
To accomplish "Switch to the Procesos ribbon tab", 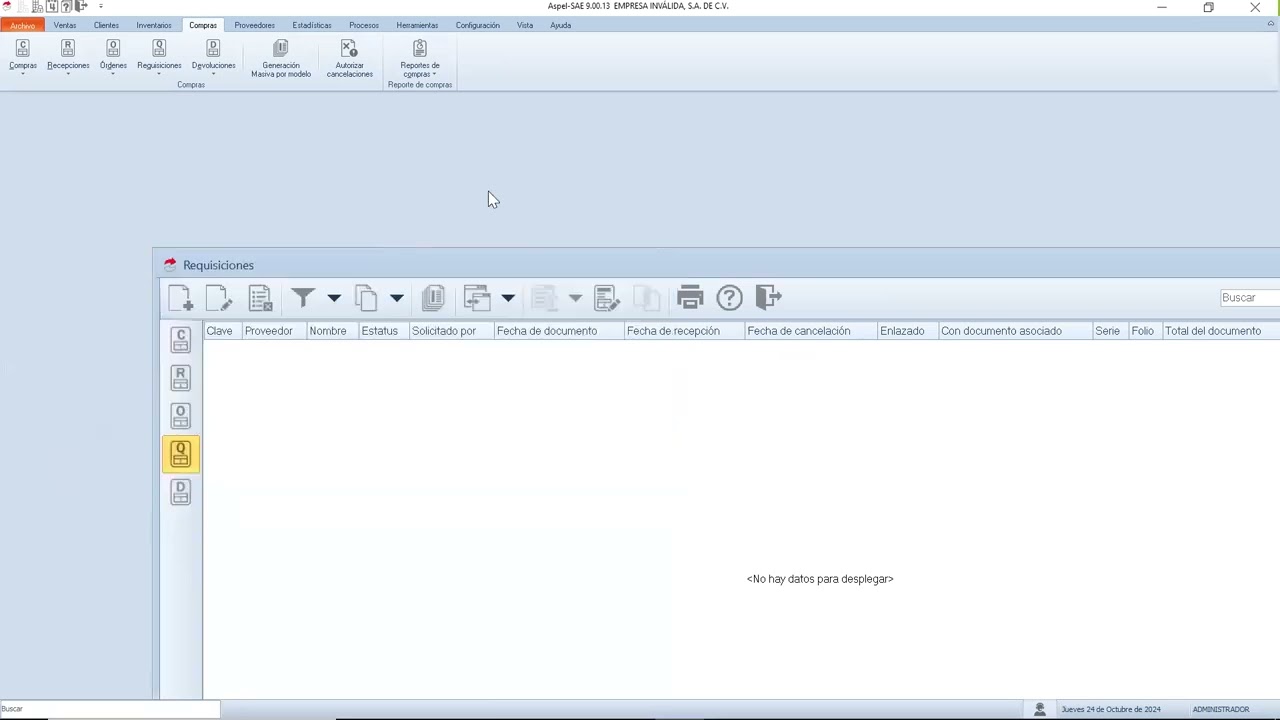I will [364, 25].
